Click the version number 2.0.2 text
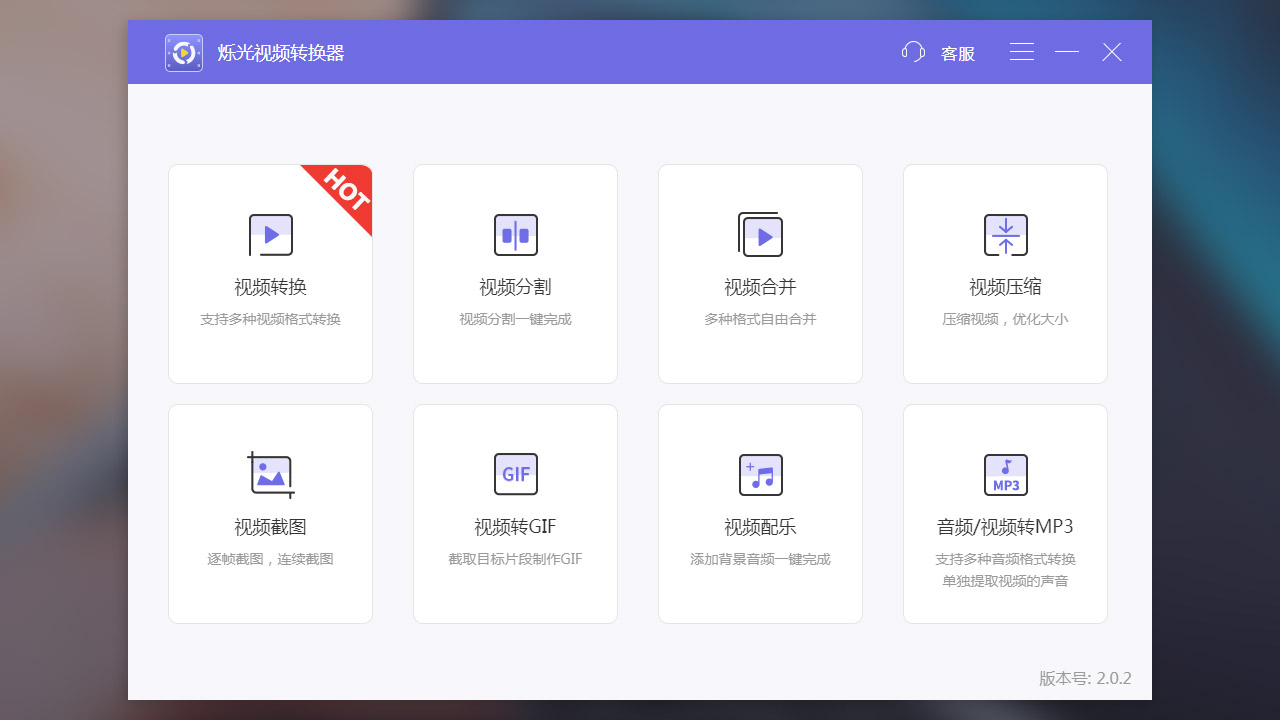This screenshot has height=720, width=1280. (x=1085, y=678)
